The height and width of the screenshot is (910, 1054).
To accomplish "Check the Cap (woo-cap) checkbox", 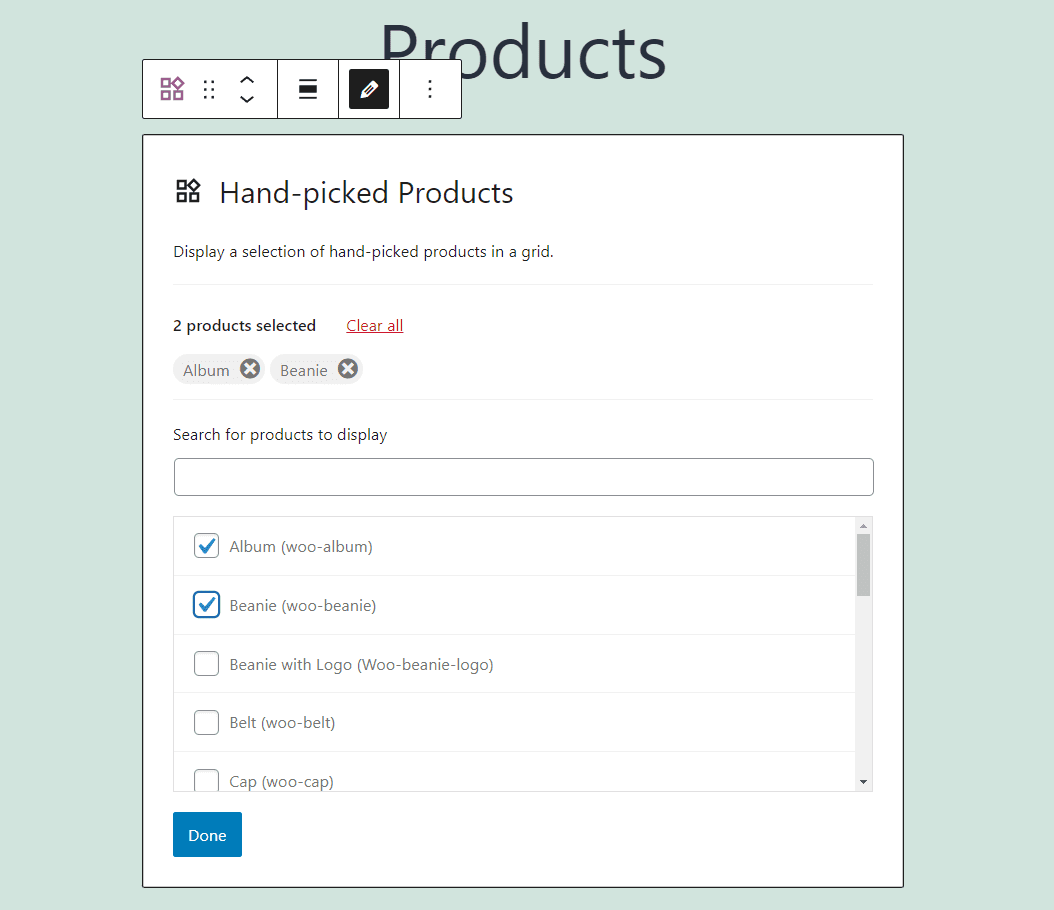I will point(206,779).
